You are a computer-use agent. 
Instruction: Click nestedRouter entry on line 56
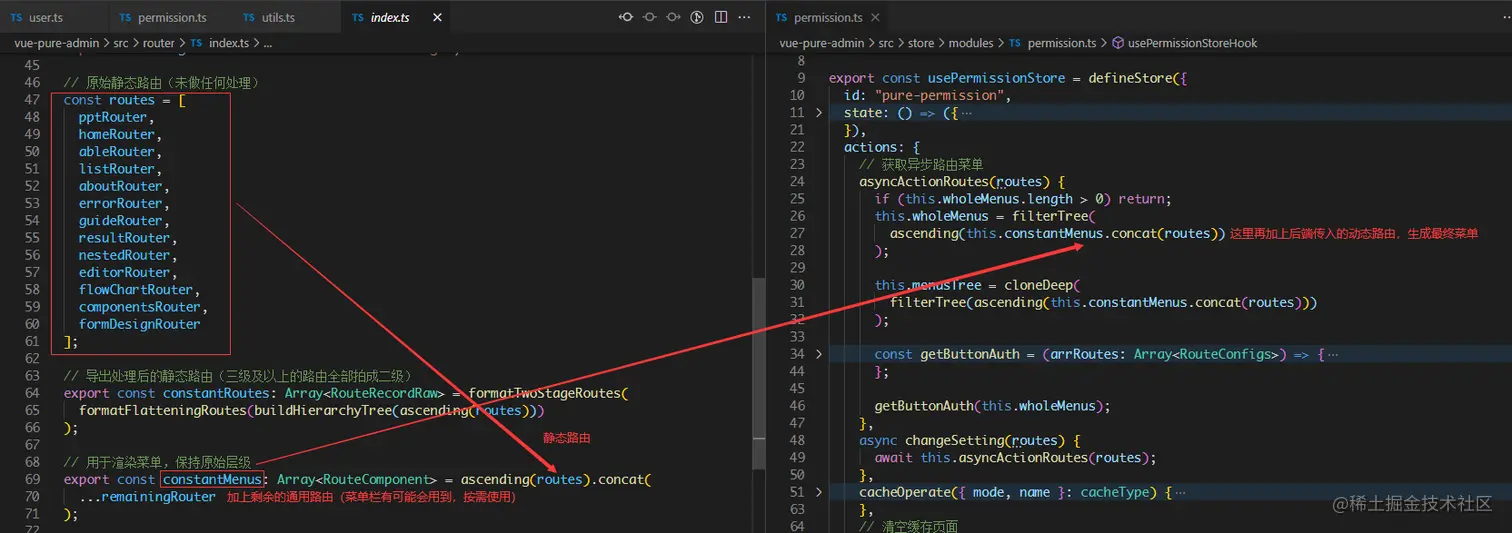point(124,255)
